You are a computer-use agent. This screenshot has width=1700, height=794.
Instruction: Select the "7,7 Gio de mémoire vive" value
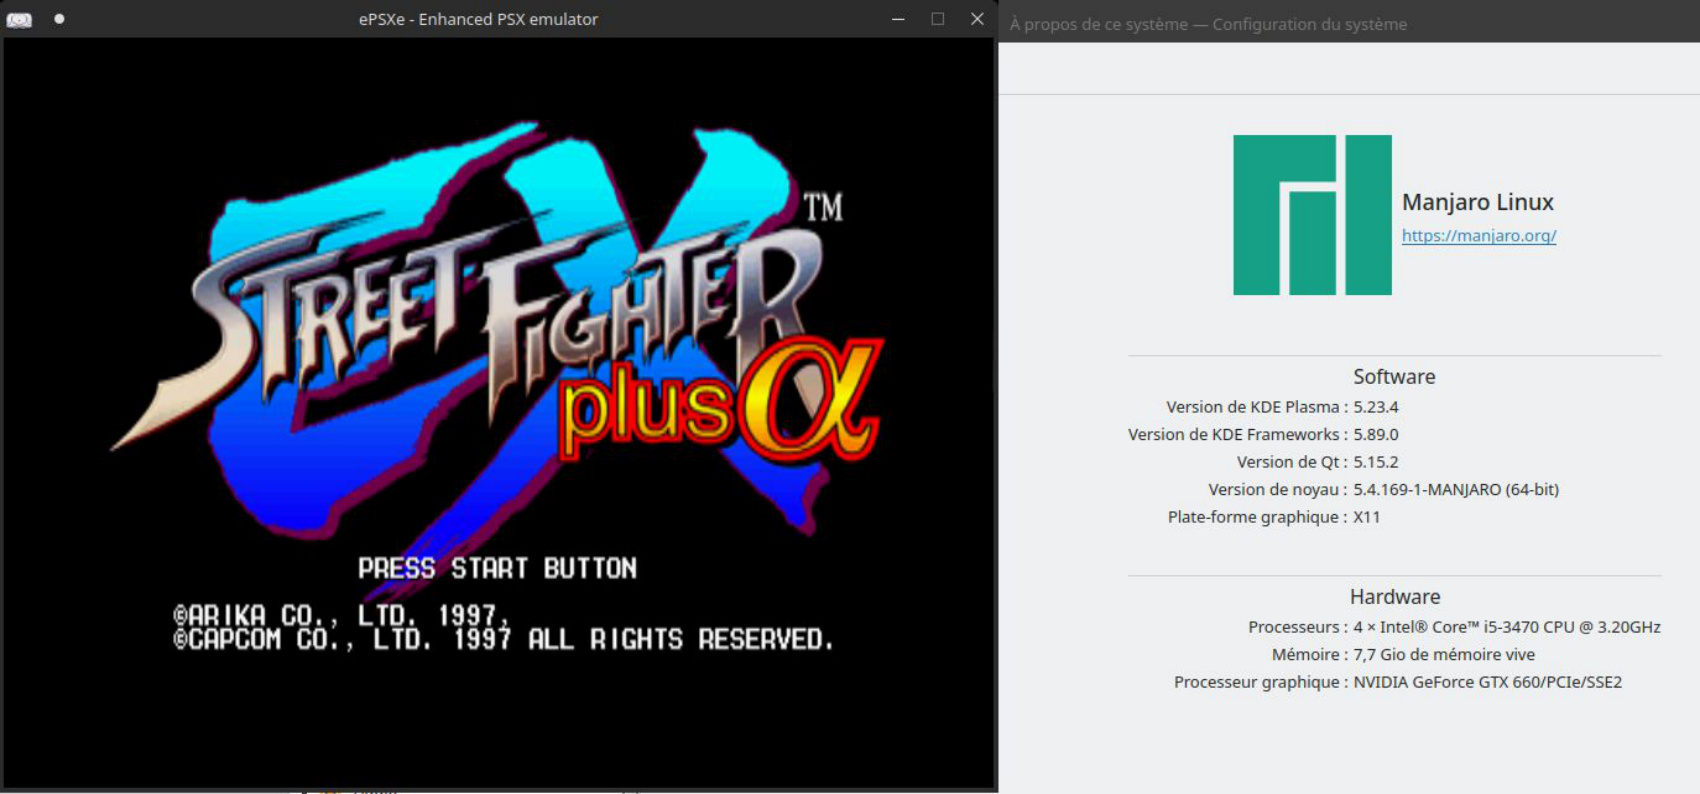click(1444, 655)
